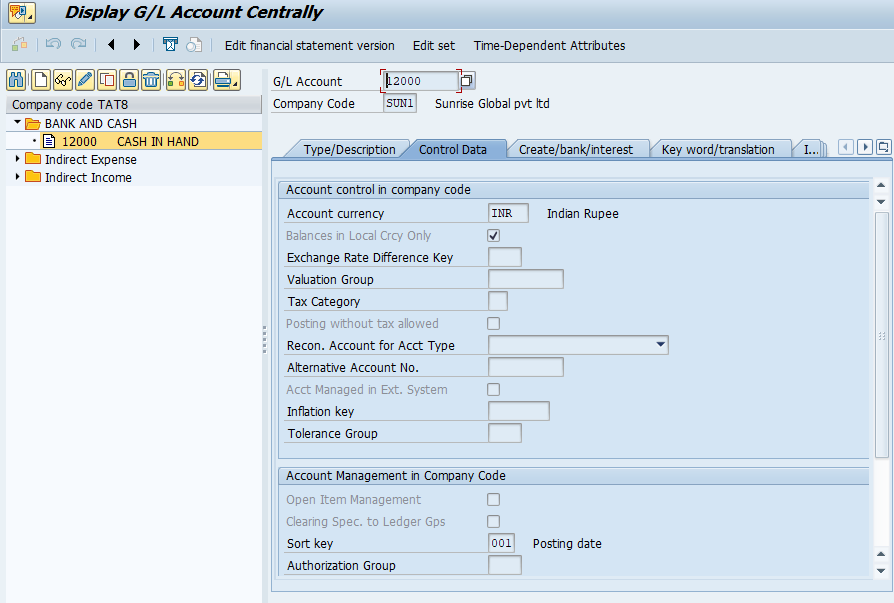The width and height of the screenshot is (894, 603).
Task: Click the glasses display icon
Action: coord(63,80)
